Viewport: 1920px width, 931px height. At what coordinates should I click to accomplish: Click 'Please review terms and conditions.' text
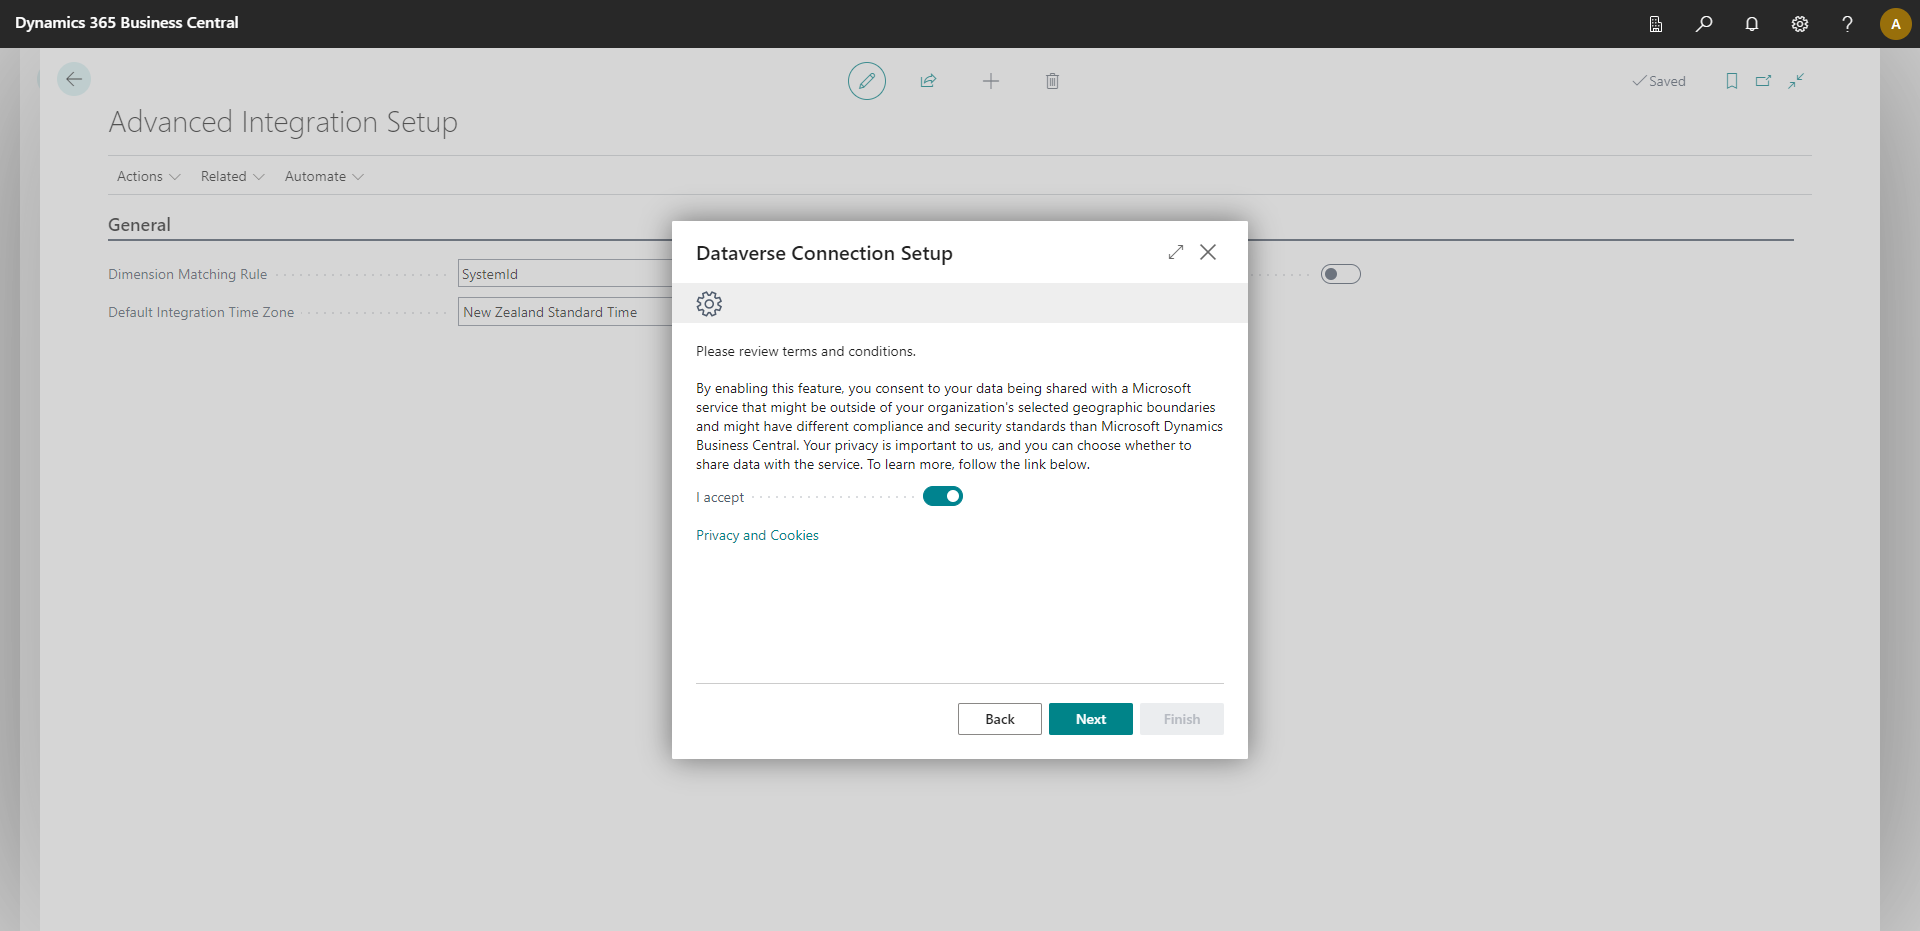[806, 351]
